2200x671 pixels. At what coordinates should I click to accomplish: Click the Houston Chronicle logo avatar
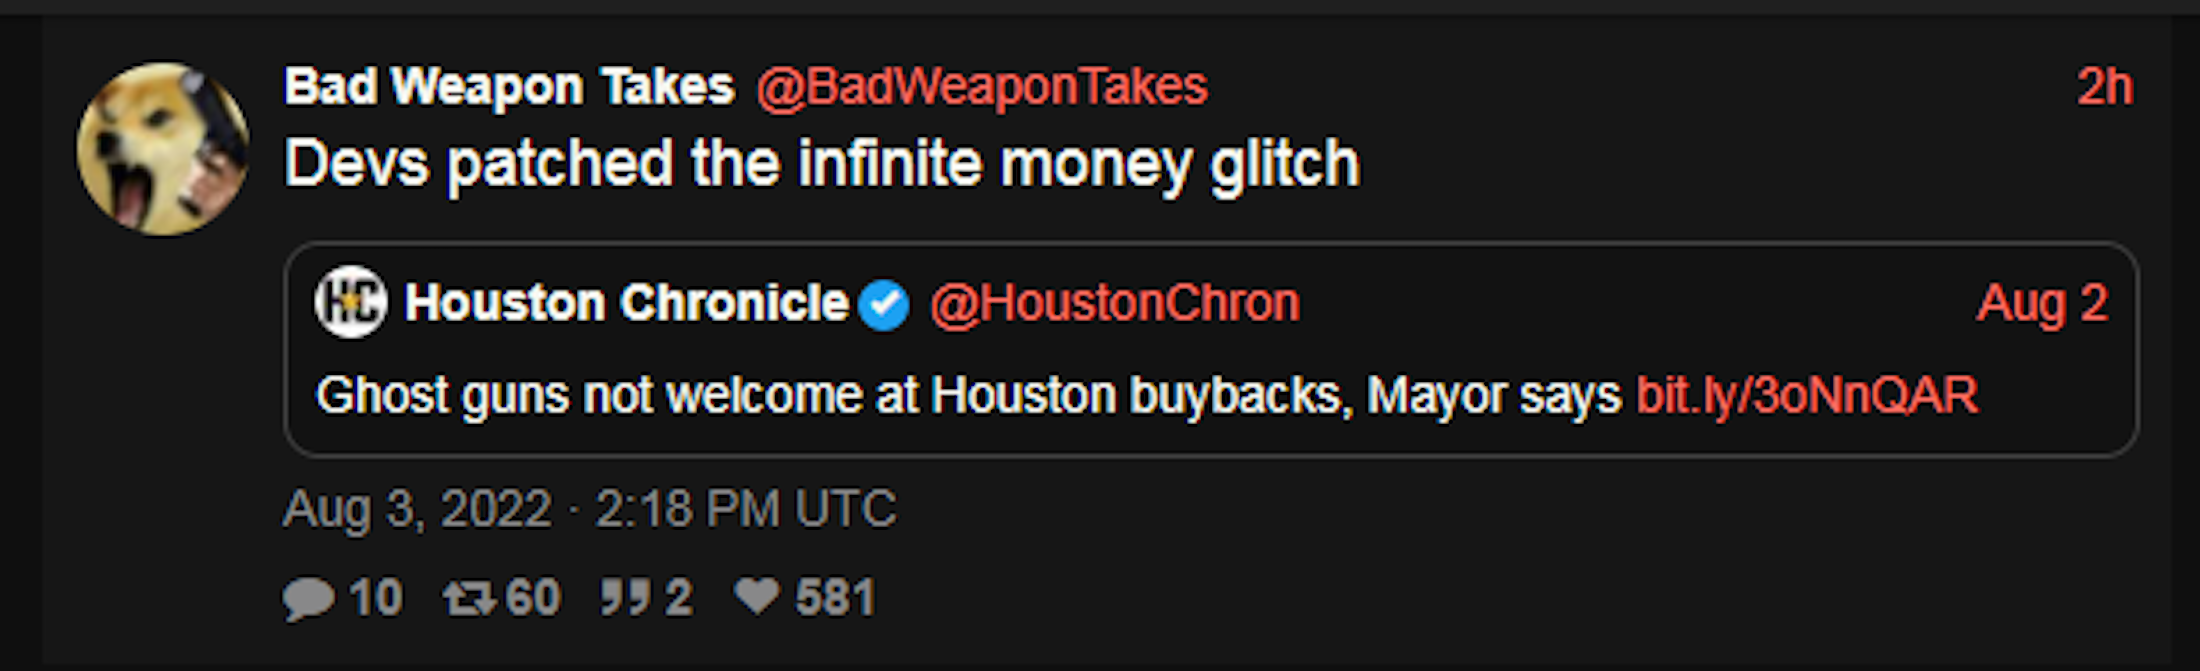(x=351, y=302)
